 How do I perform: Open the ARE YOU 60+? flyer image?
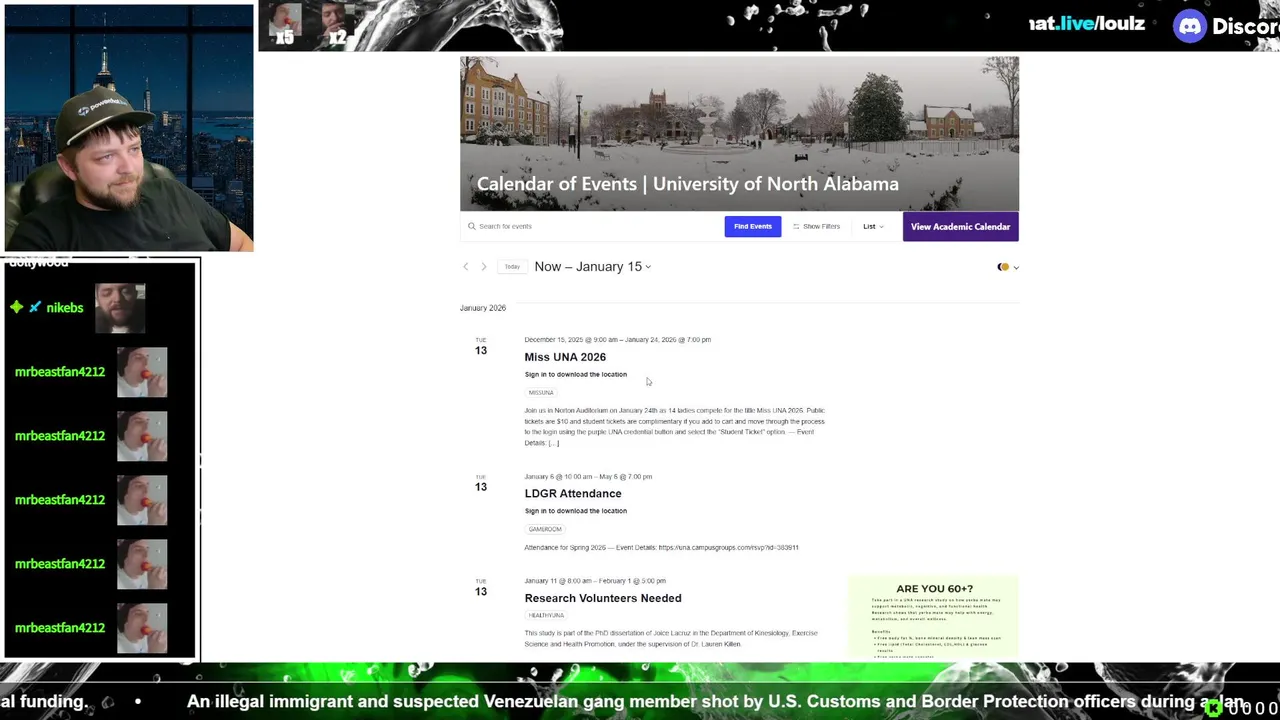[934, 617]
